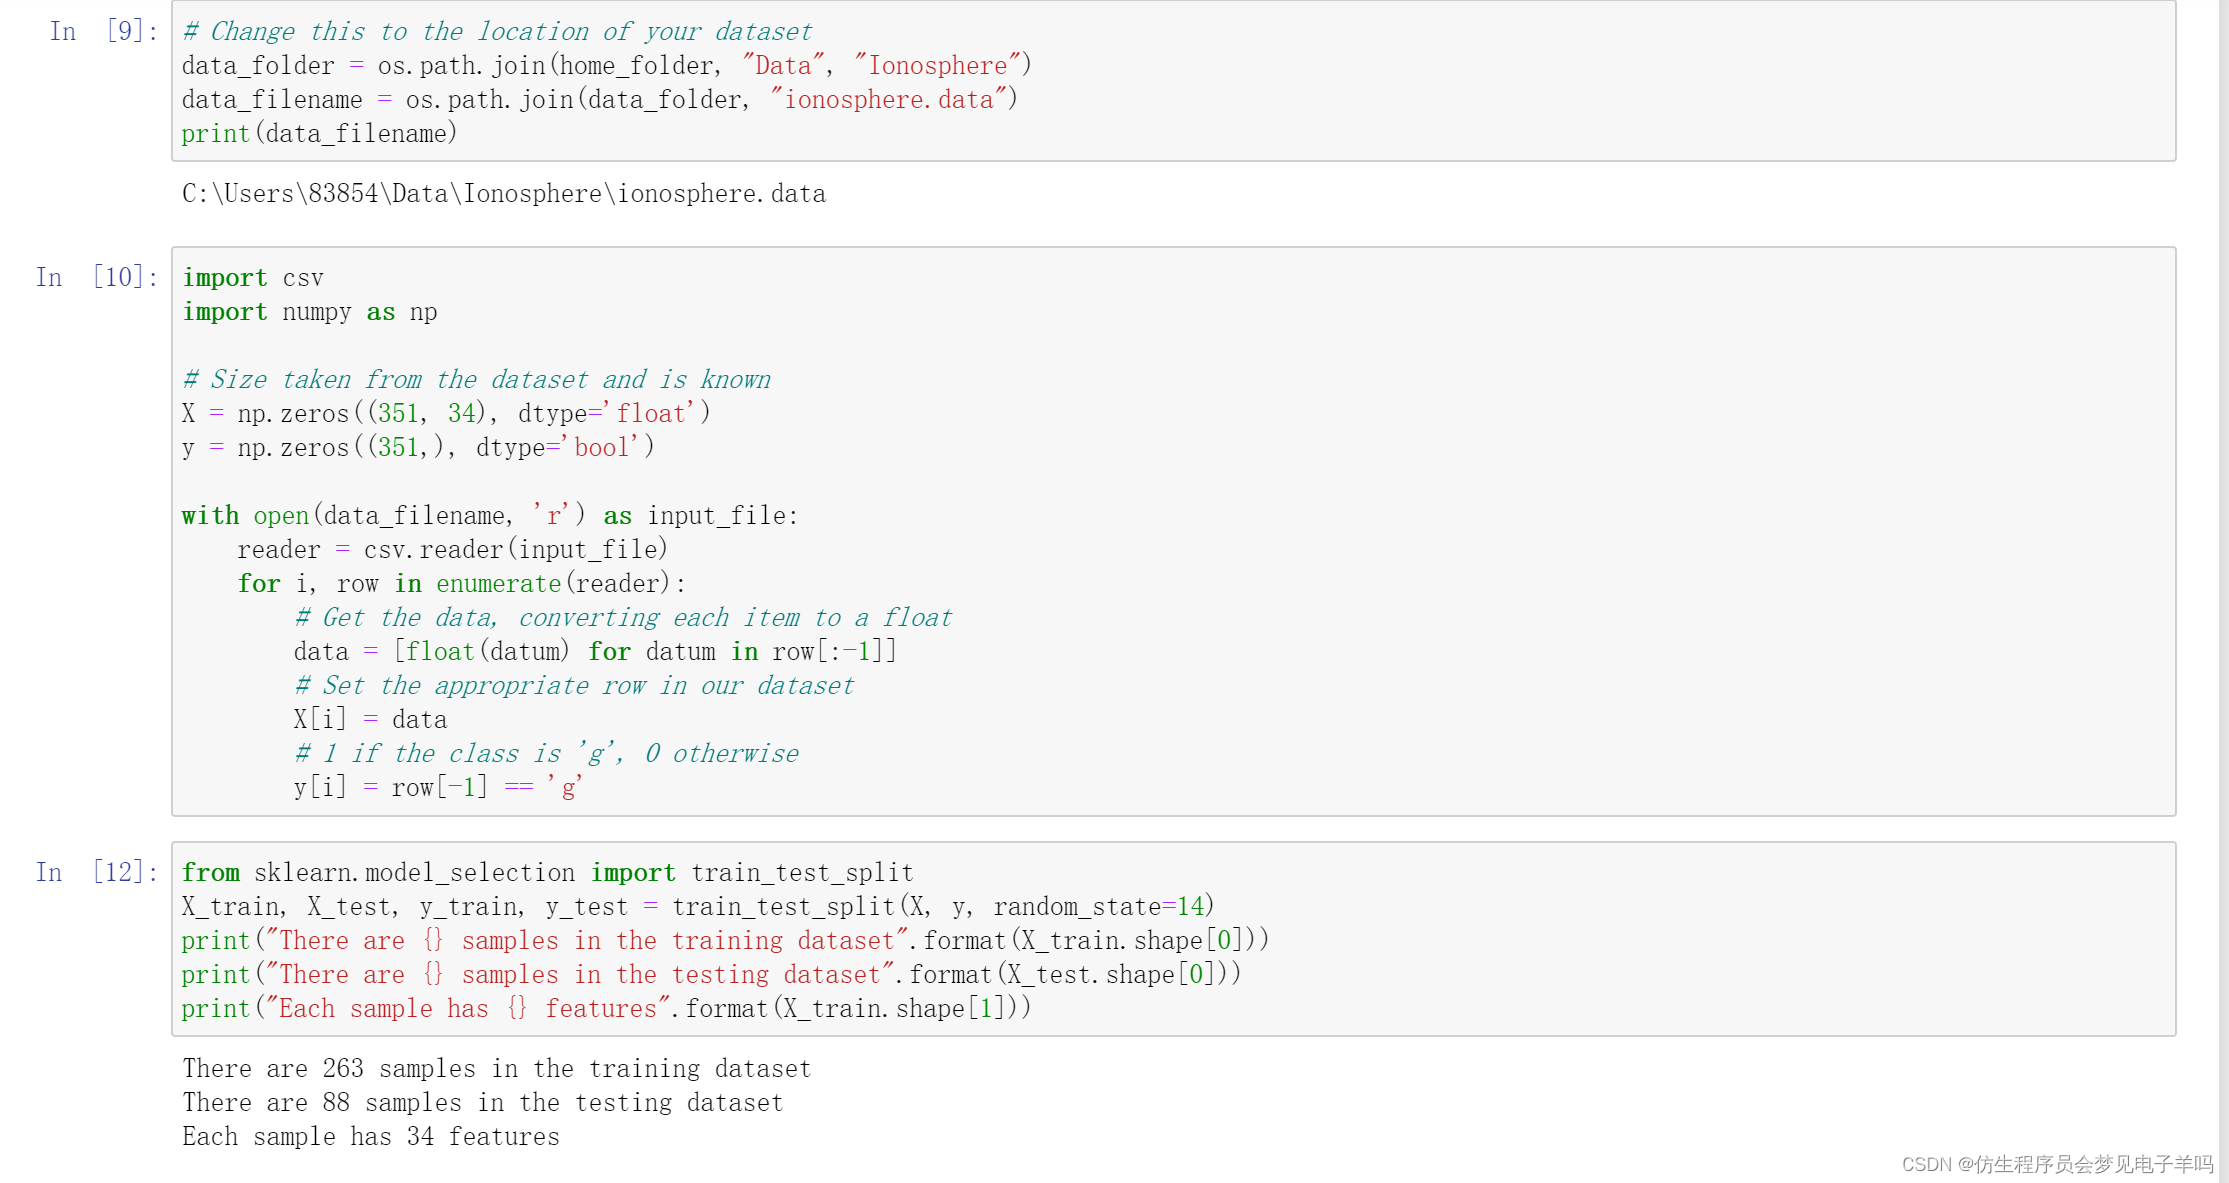Viewport: 2229px width, 1183px height.
Task: Click the 'with open(data_filename' line
Action: (x=490, y=515)
